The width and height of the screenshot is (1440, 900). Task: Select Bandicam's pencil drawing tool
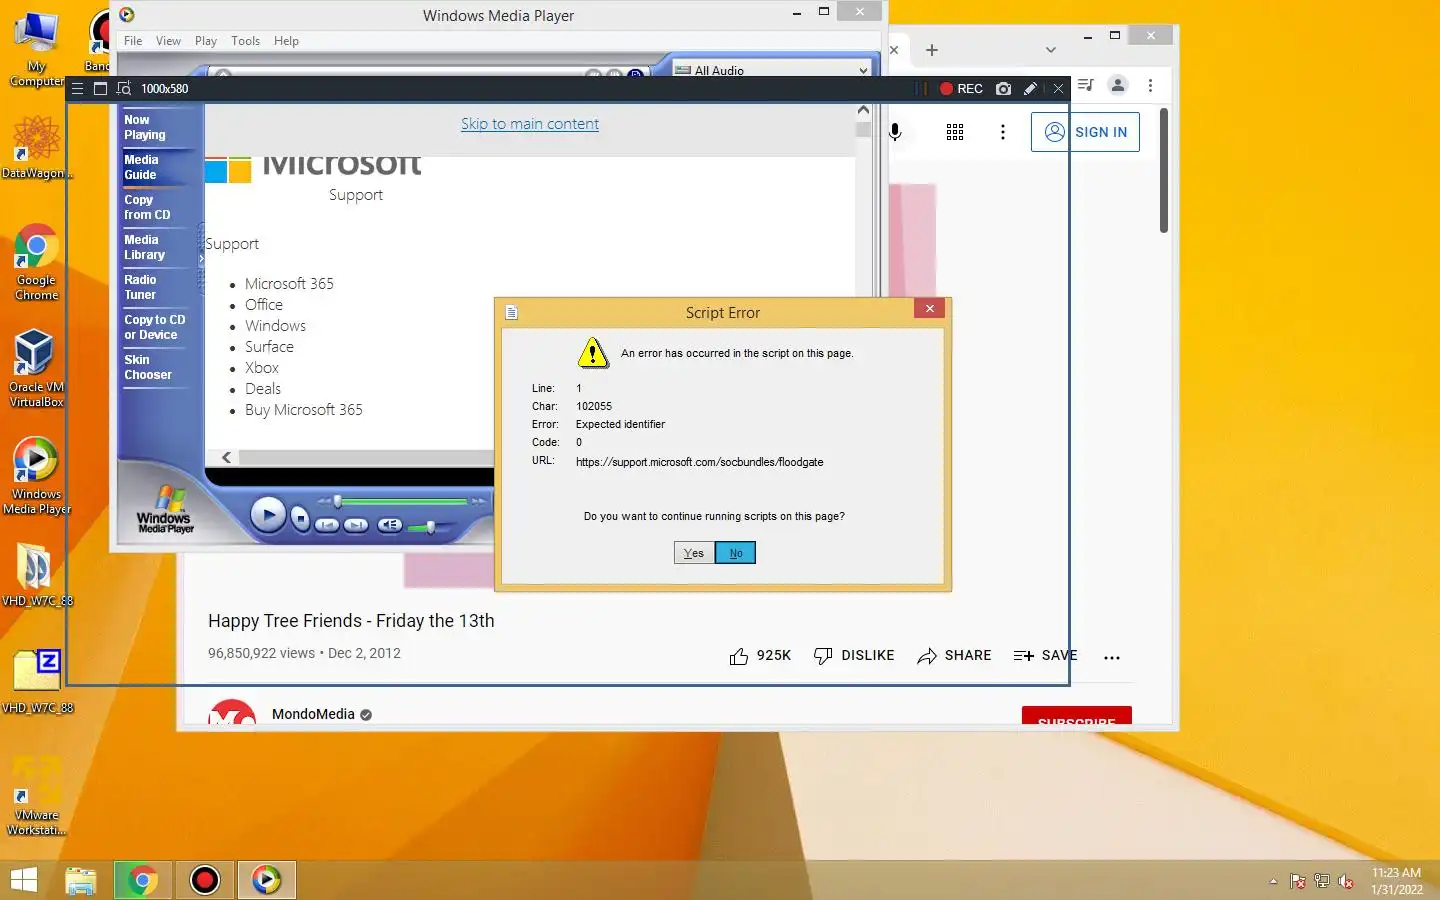(x=1030, y=89)
